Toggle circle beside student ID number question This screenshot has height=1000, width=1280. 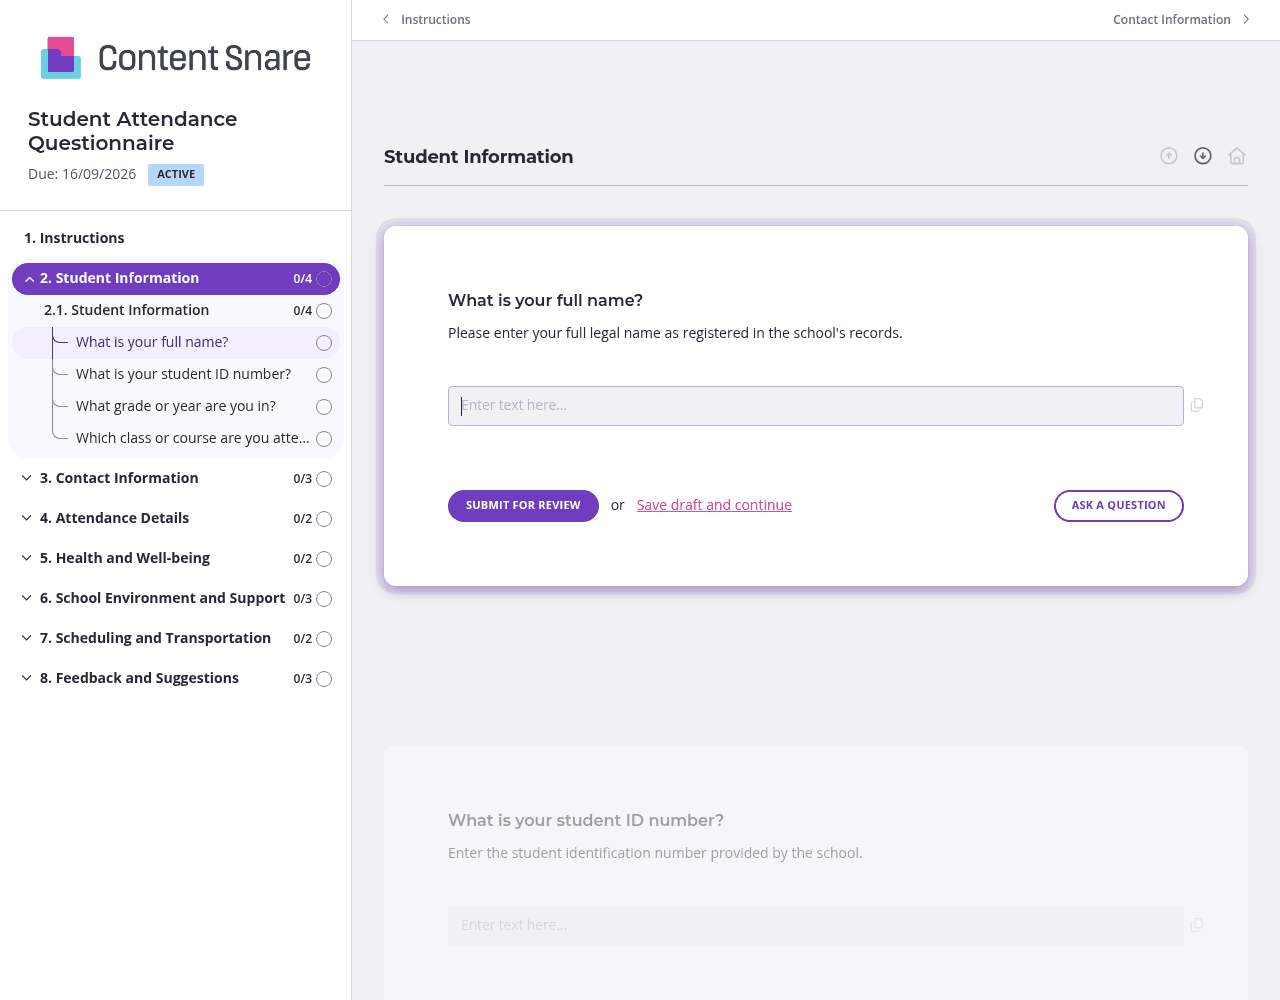point(324,375)
